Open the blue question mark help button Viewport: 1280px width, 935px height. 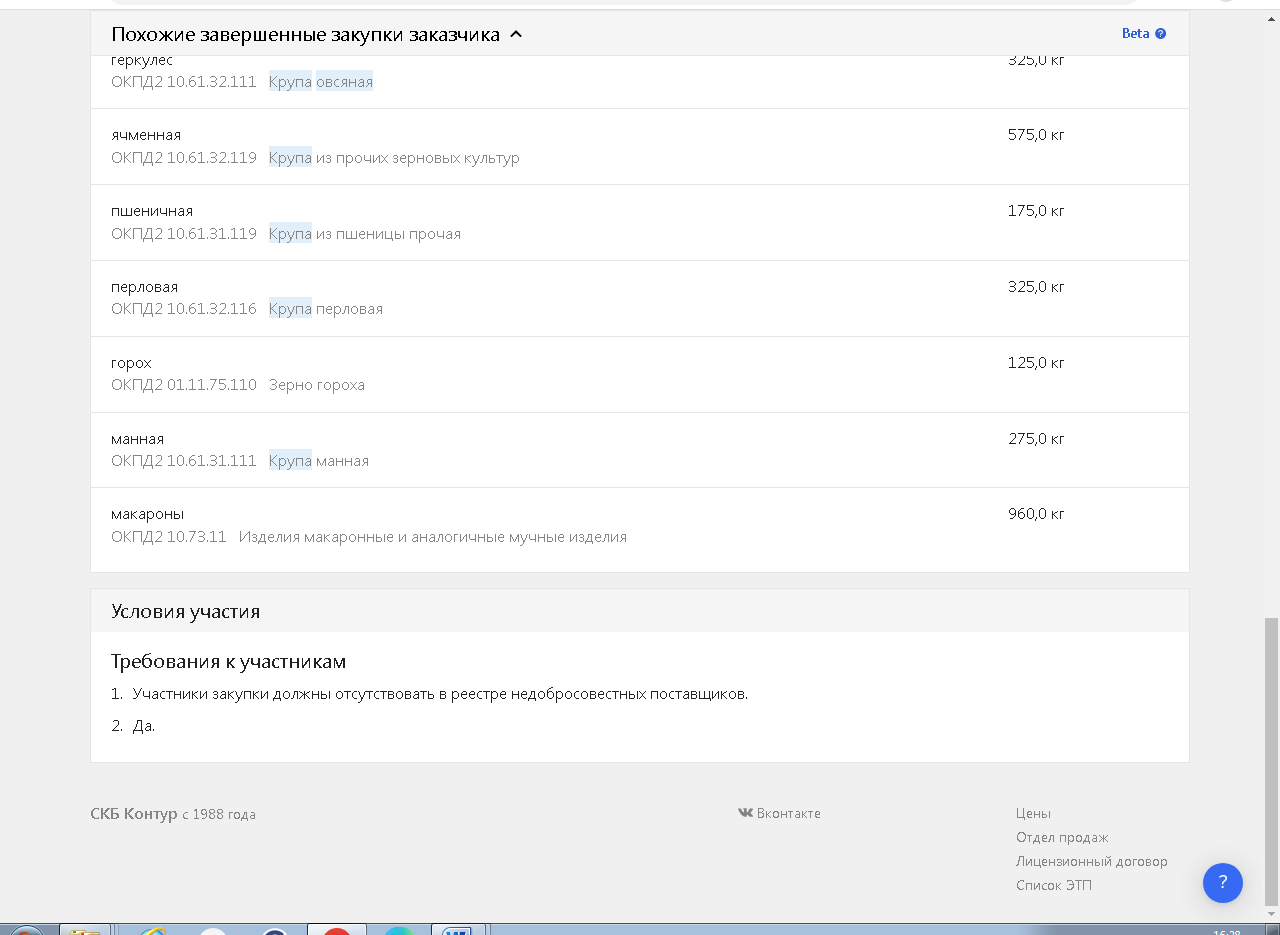pos(1223,883)
